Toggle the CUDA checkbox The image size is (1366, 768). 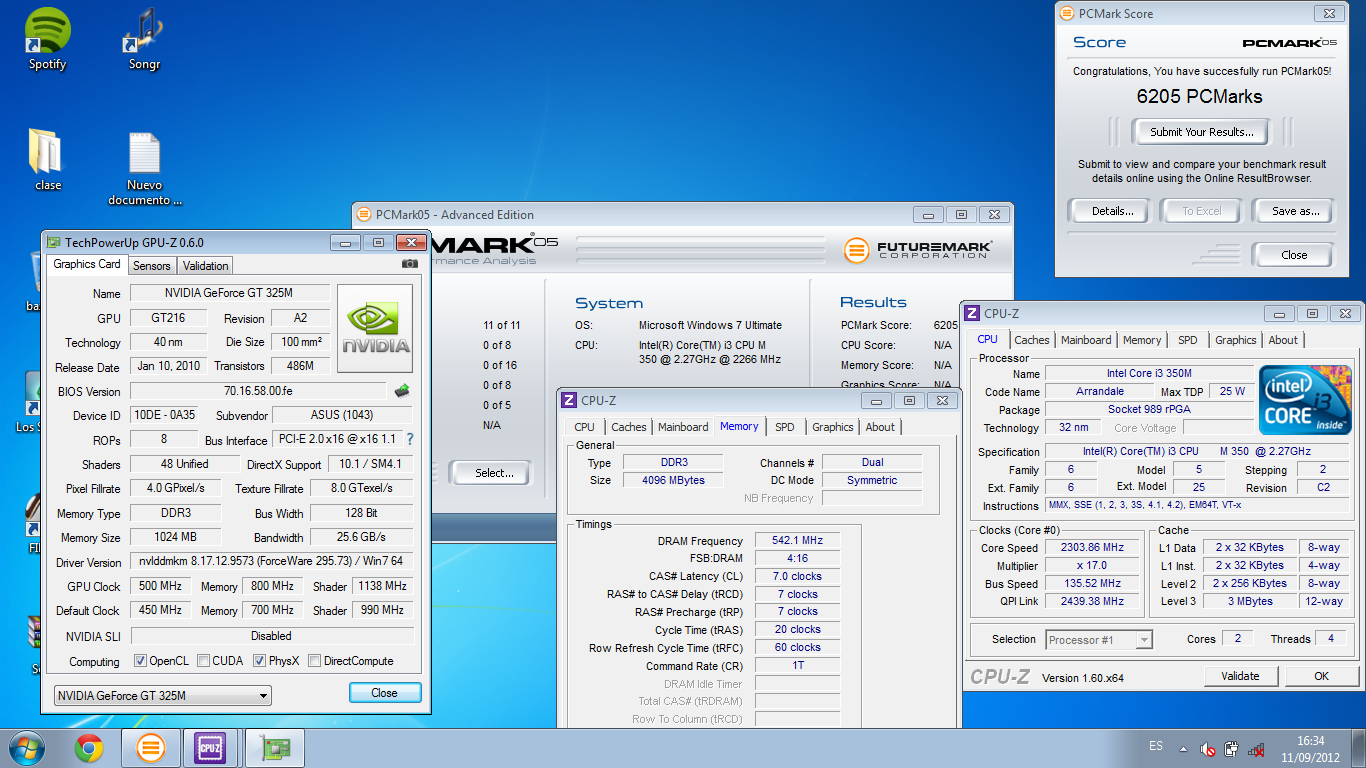click(204, 661)
